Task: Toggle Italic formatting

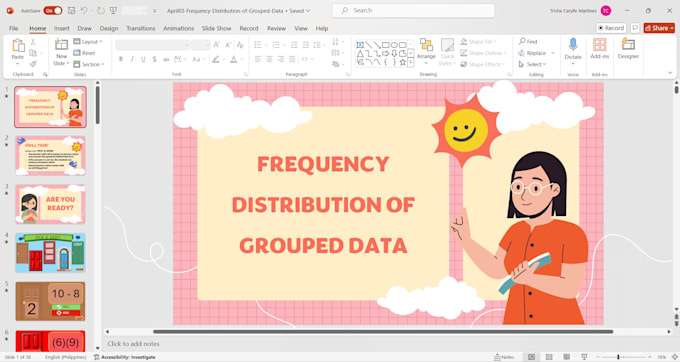Action: pyautogui.click(x=132, y=59)
